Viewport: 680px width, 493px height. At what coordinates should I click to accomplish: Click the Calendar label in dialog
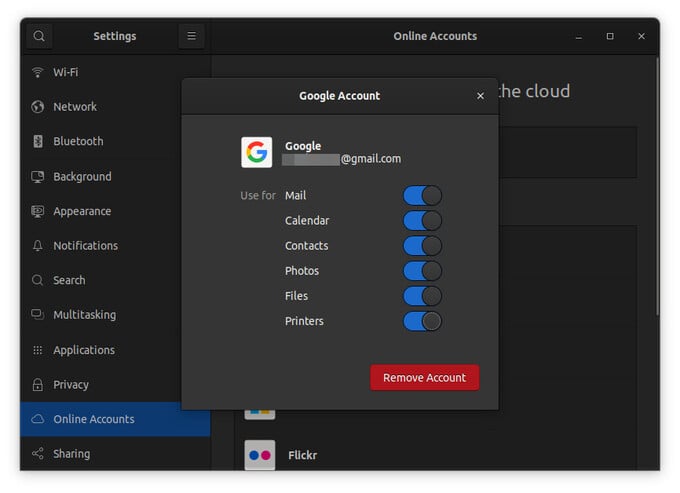coord(307,221)
